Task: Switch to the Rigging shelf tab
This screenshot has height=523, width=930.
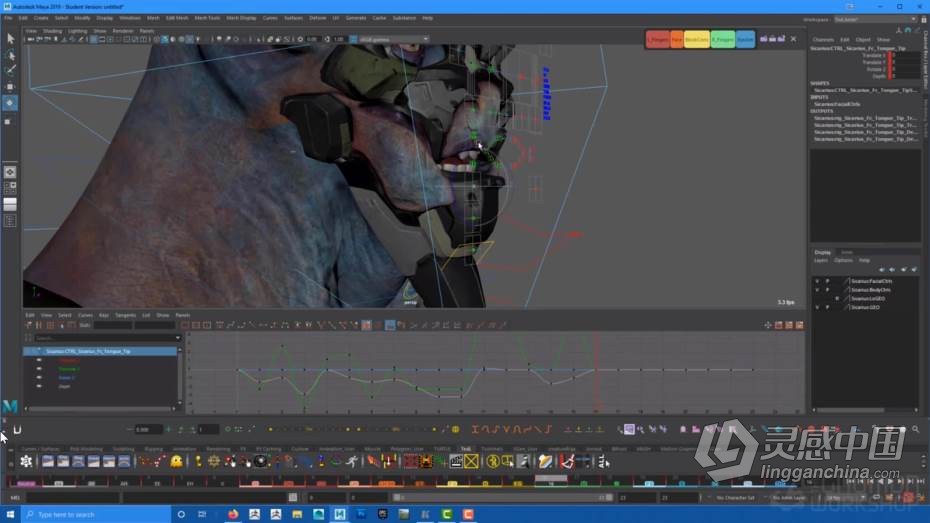Action: pos(153,449)
